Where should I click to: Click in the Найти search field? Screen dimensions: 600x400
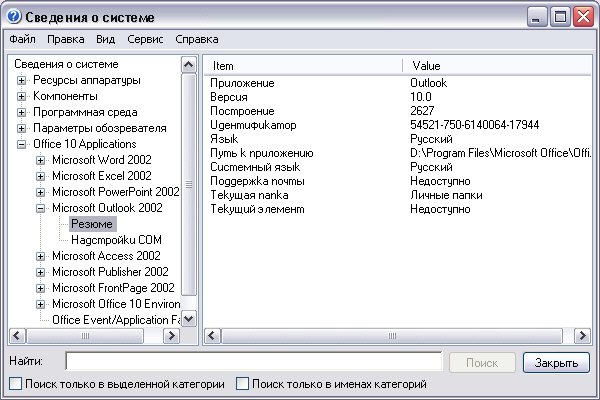[x=253, y=361]
